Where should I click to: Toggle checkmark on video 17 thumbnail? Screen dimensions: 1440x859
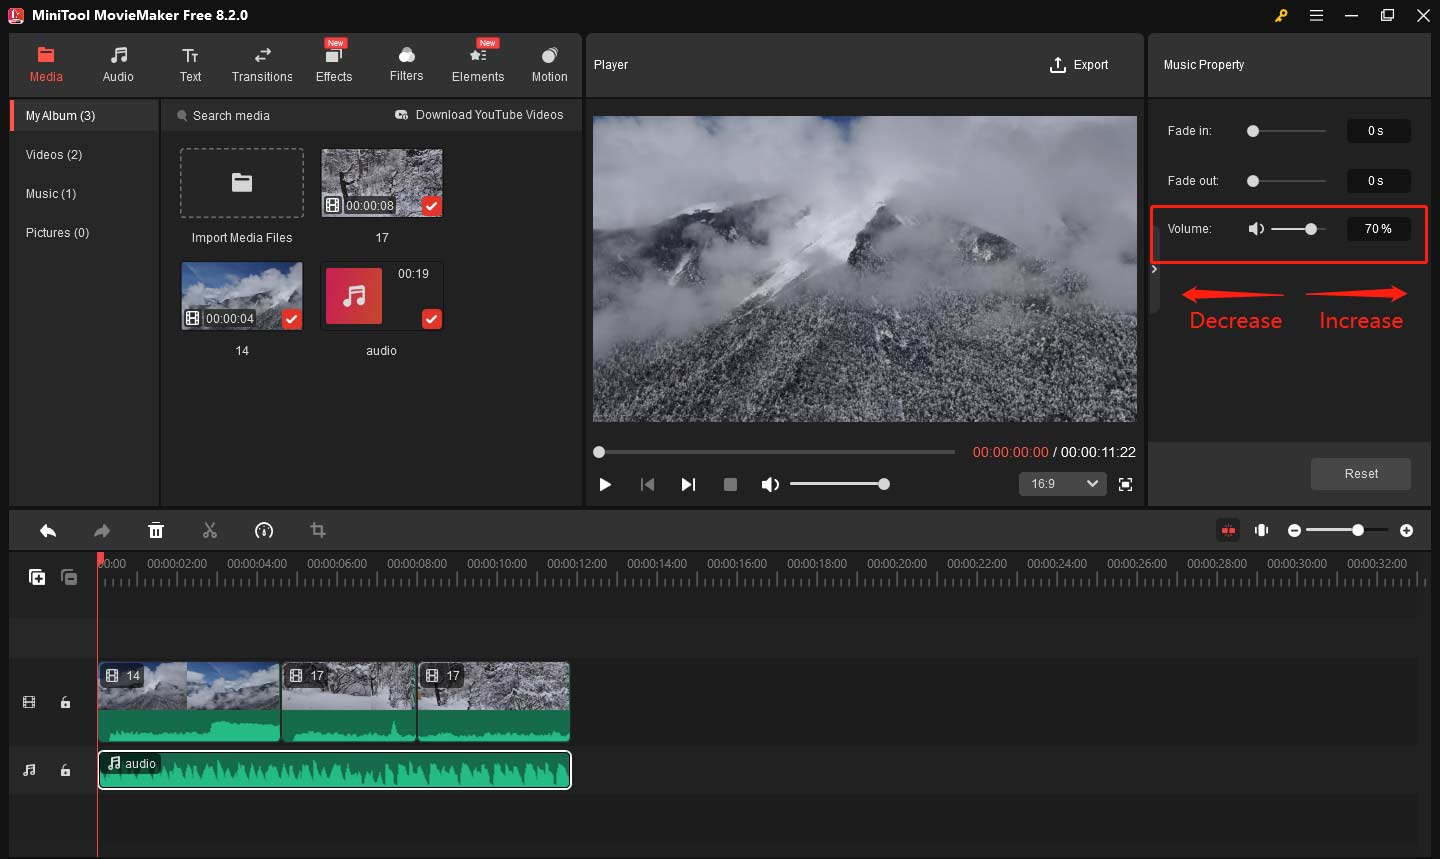pyautogui.click(x=431, y=206)
